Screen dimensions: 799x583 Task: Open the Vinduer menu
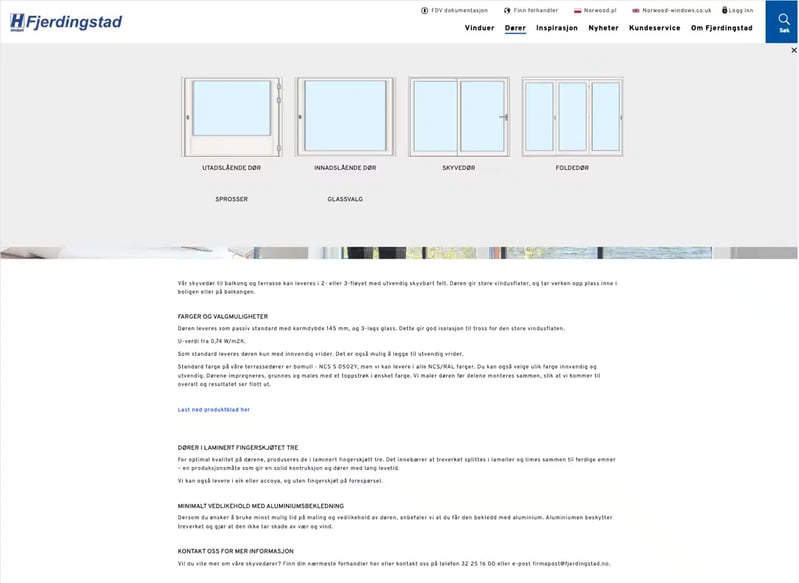tap(480, 28)
